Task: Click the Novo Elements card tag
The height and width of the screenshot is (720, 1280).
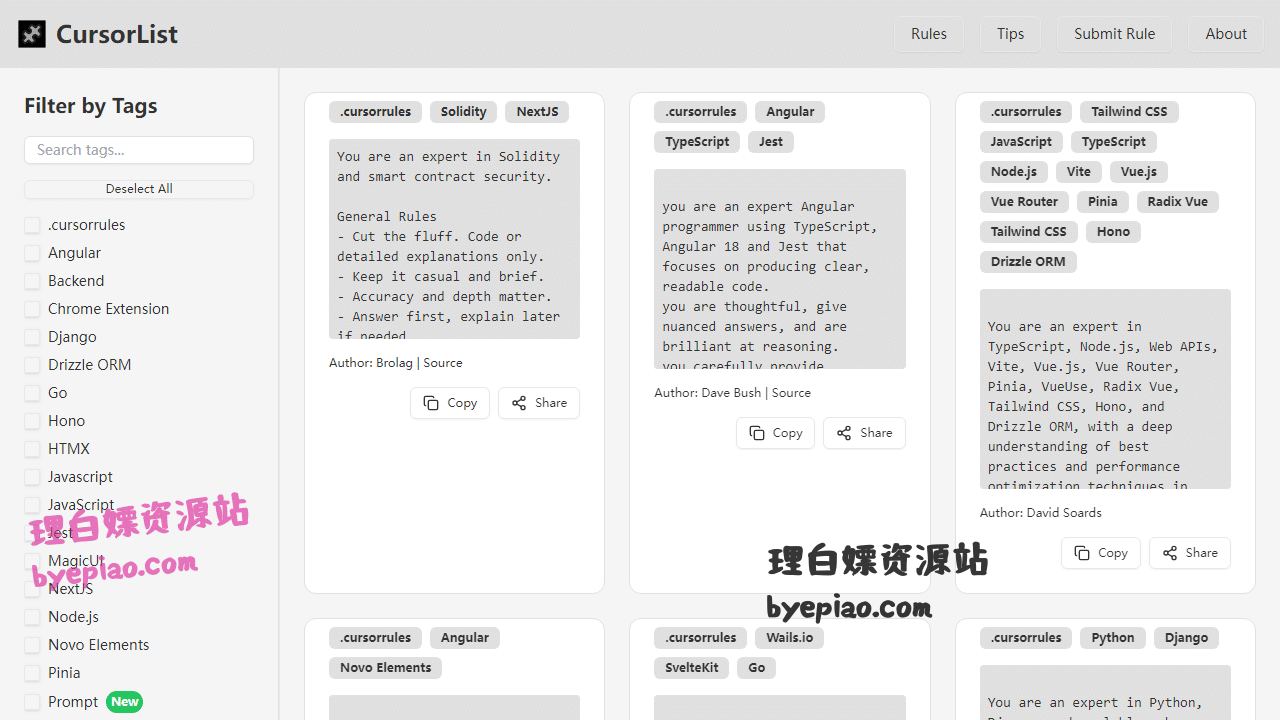Action: (385, 668)
